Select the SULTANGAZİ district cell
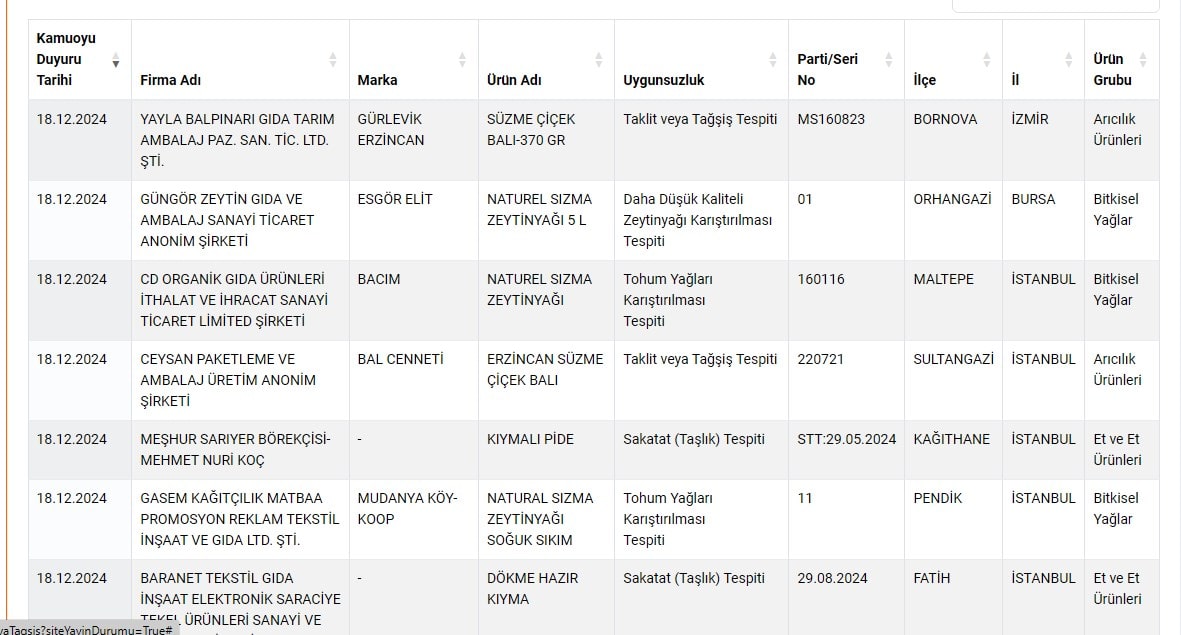 click(x=953, y=359)
